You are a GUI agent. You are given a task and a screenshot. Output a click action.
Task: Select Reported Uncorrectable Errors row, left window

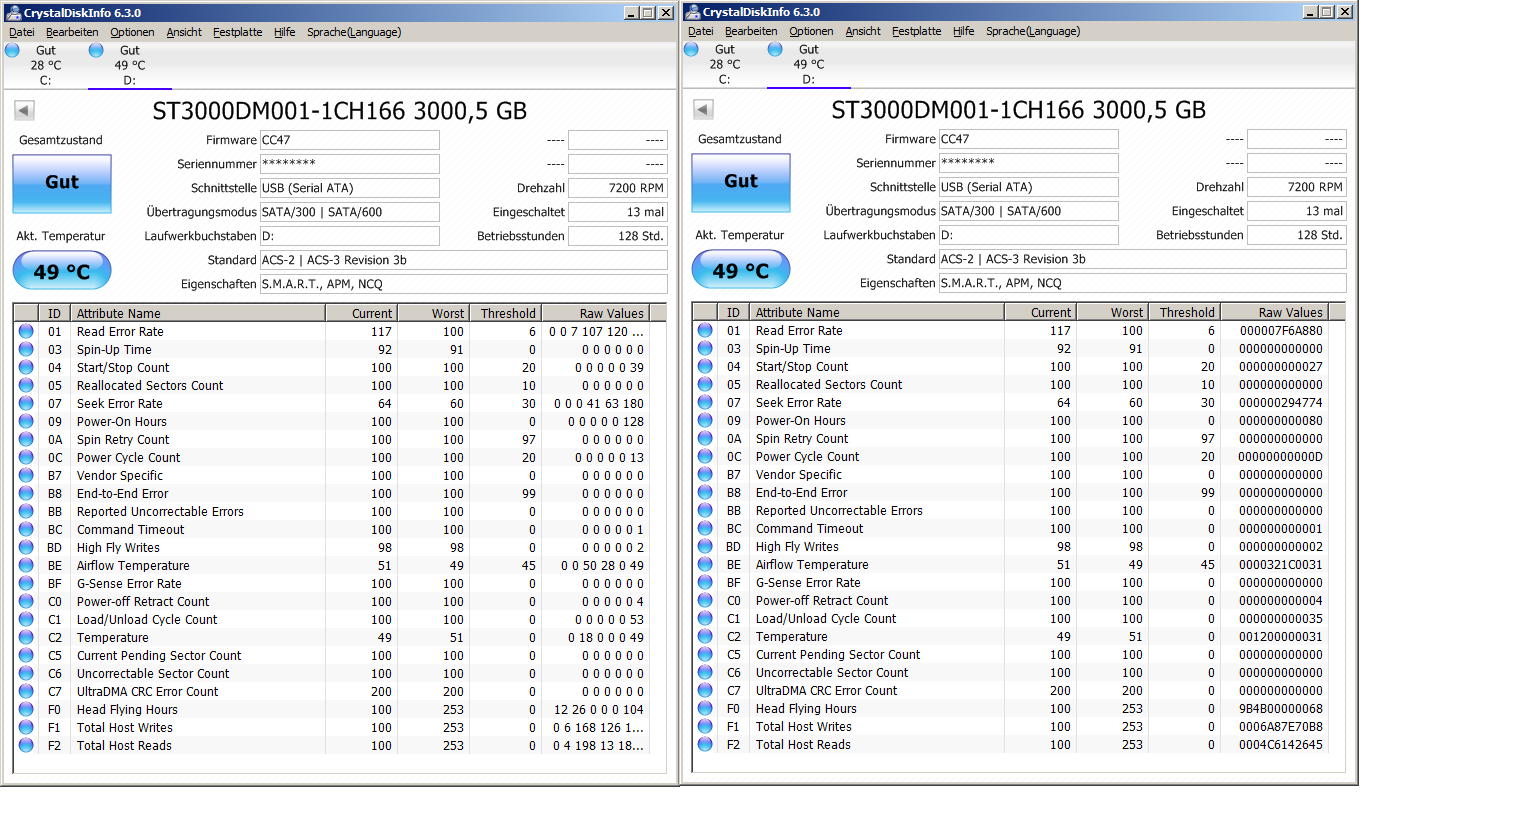pyautogui.click(x=331, y=511)
